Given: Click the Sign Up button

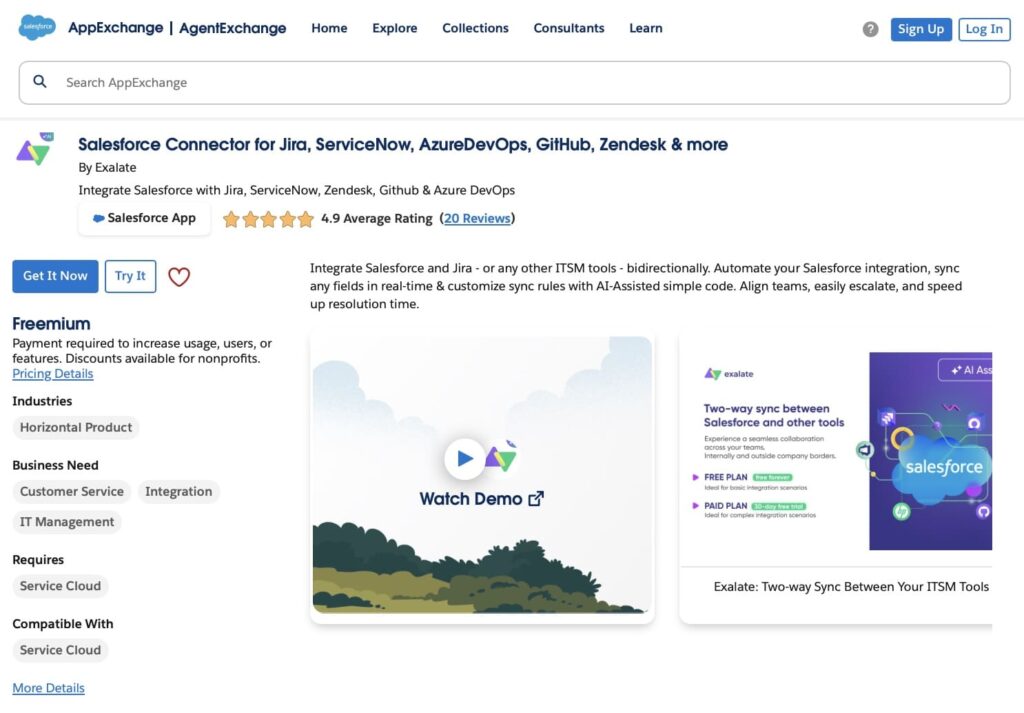Looking at the screenshot, I should [x=921, y=29].
